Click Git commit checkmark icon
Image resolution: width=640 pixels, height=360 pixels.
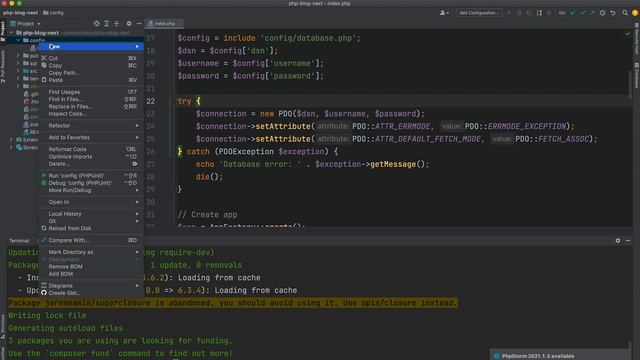(583, 13)
